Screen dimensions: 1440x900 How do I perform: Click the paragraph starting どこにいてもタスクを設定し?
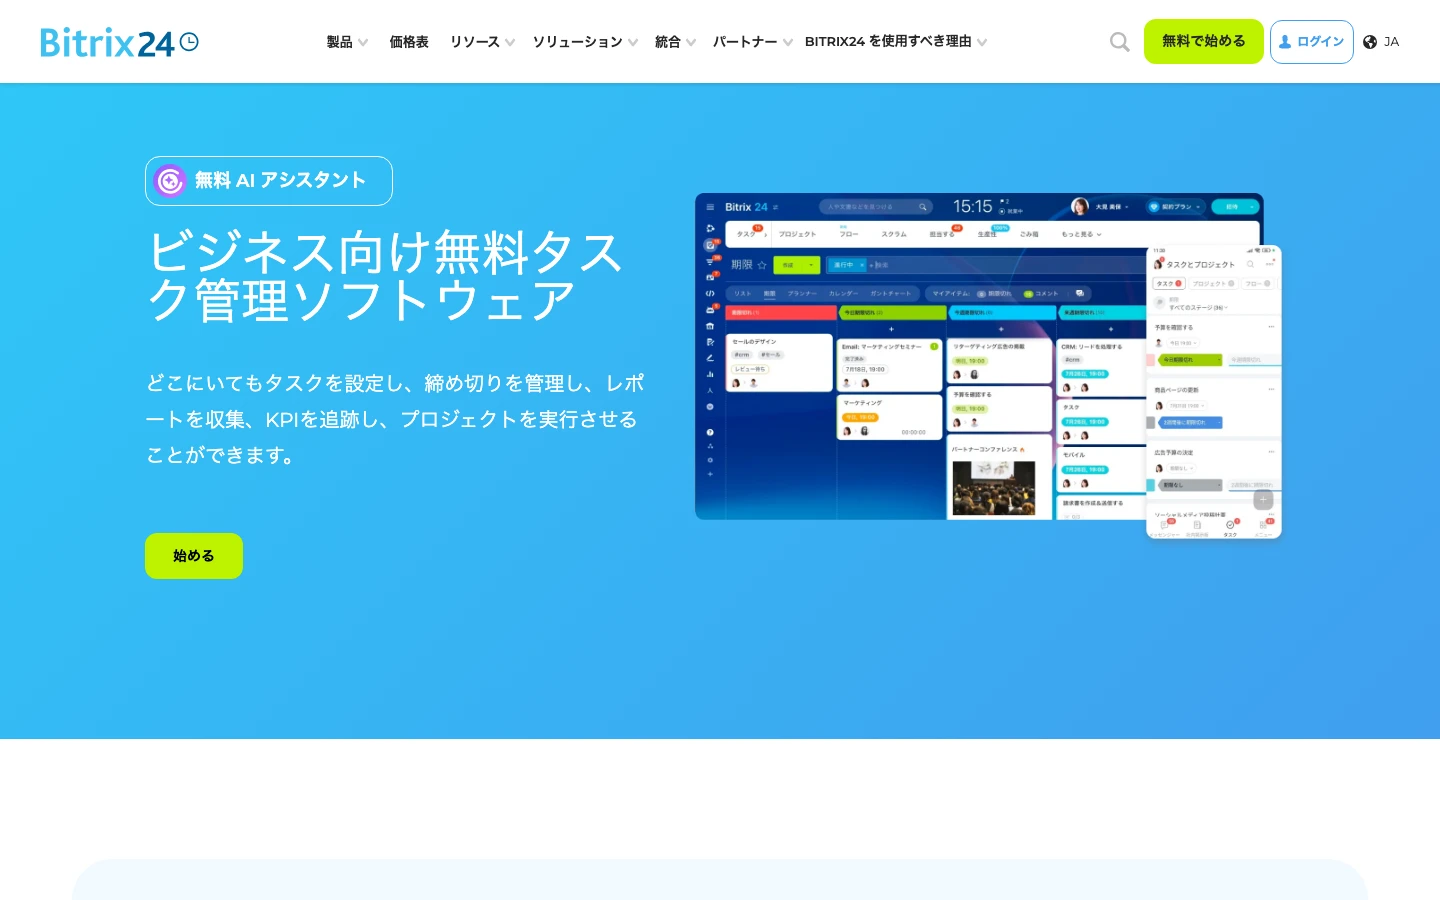tap(395, 419)
